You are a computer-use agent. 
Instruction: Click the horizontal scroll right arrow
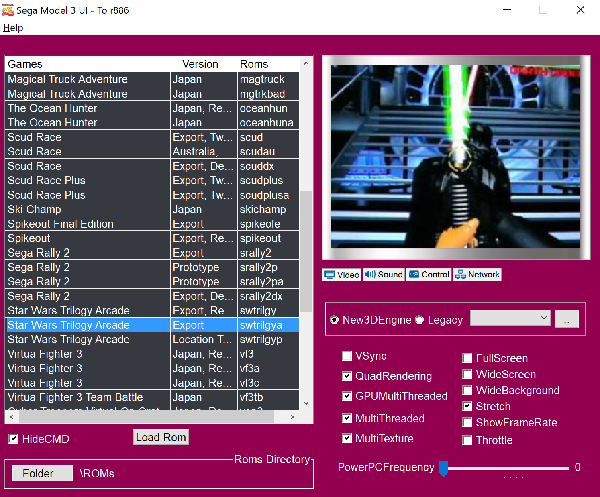pos(292,417)
